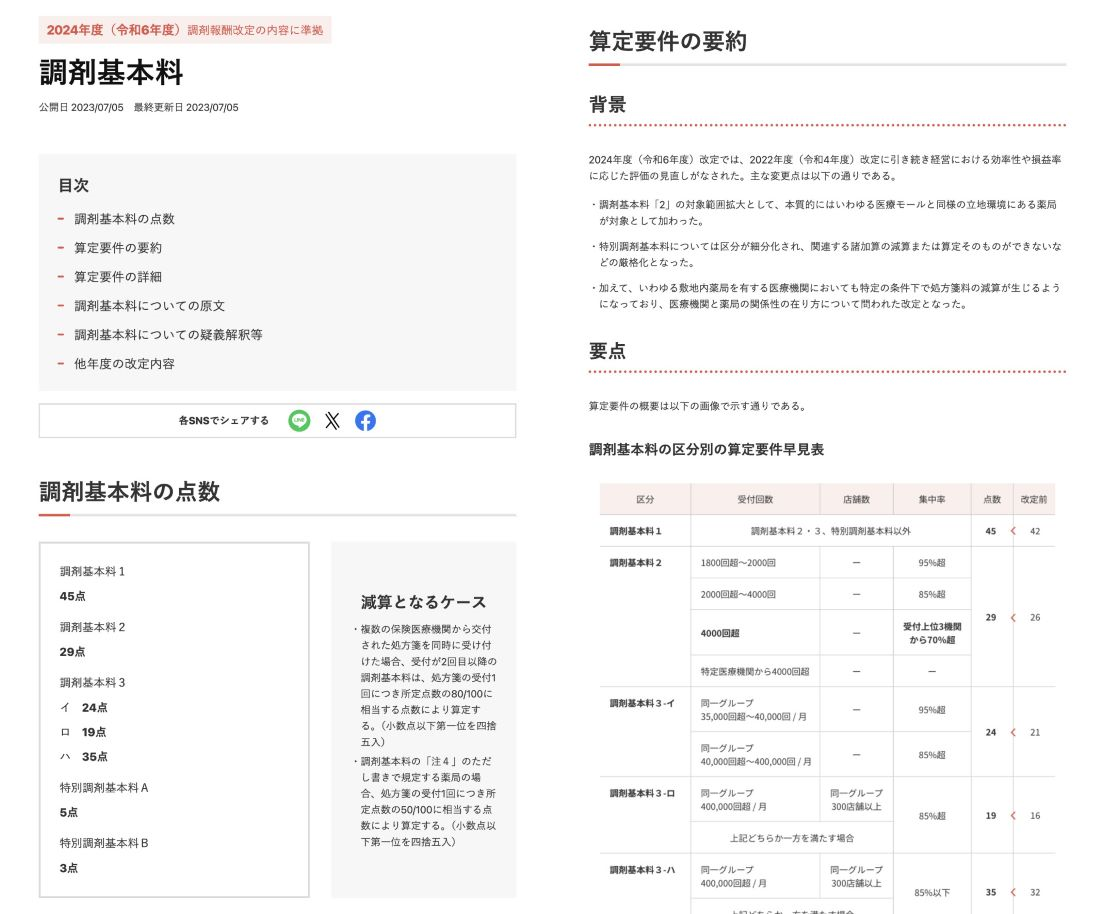Open 他年度の改定内容 link
The image size is (1100, 914).
click(x=124, y=363)
